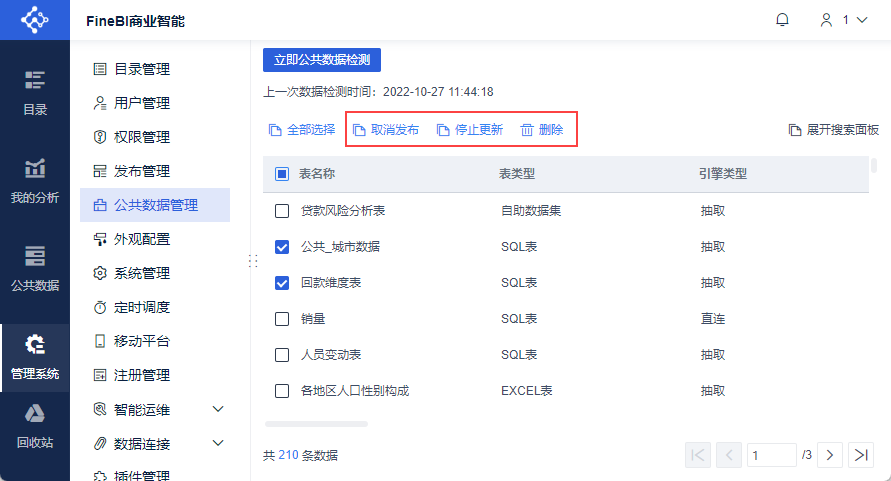Open 公共数据 in the left navigation

tap(35, 268)
